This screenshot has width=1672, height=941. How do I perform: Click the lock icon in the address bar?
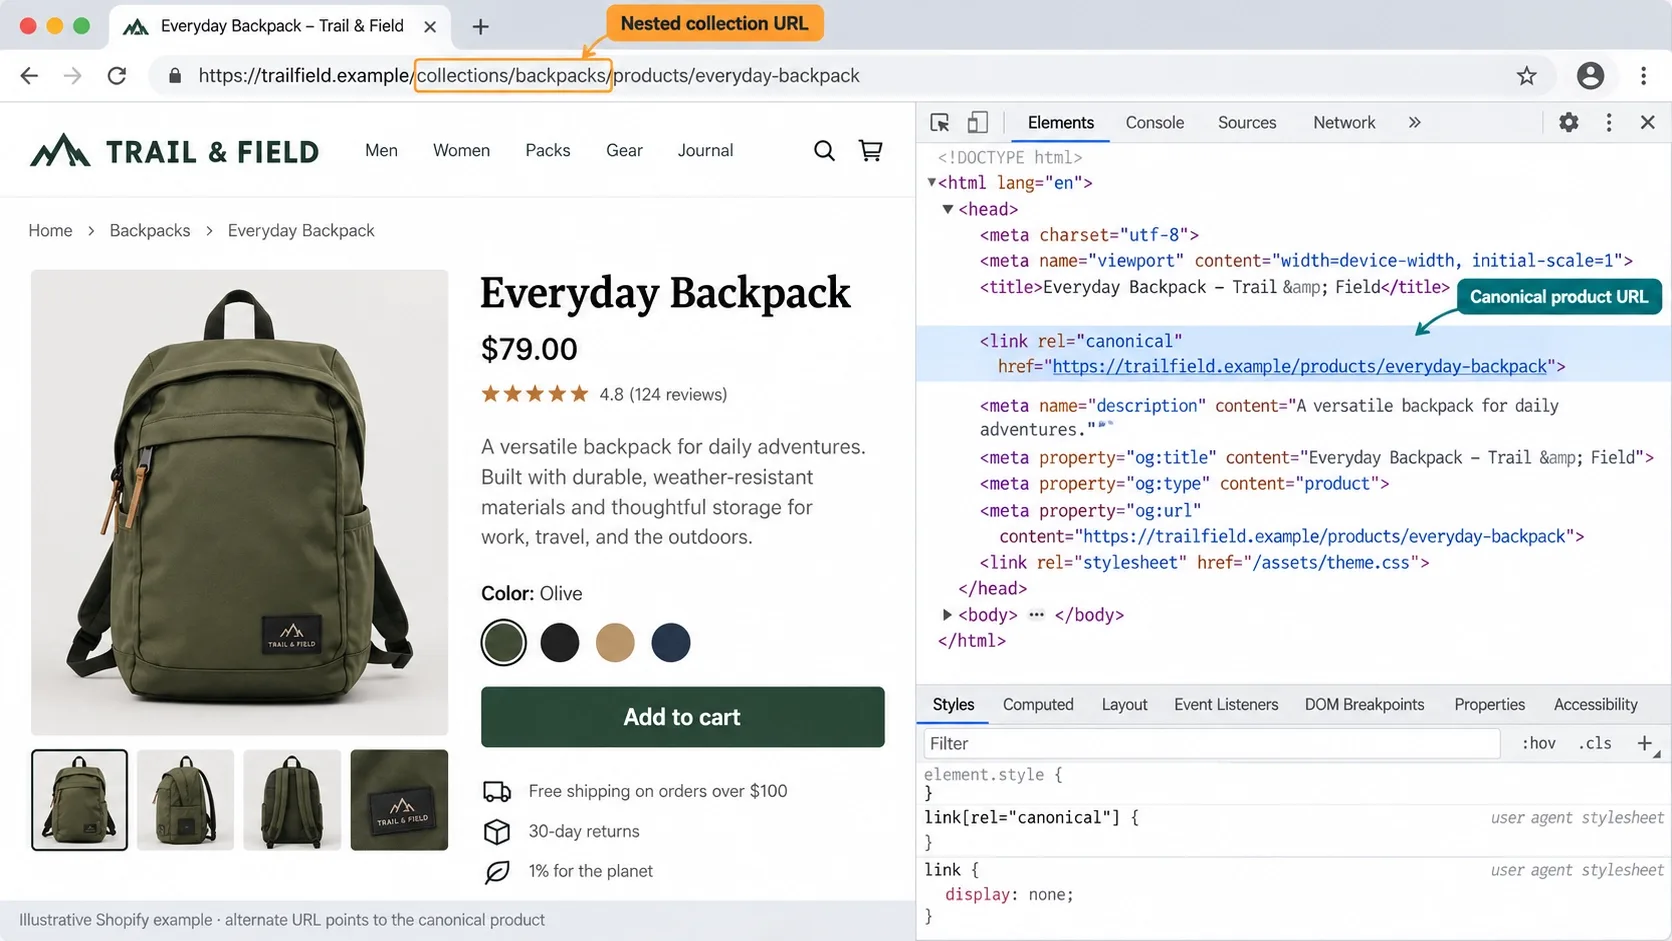pyautogui.click(x=175, y=76)
